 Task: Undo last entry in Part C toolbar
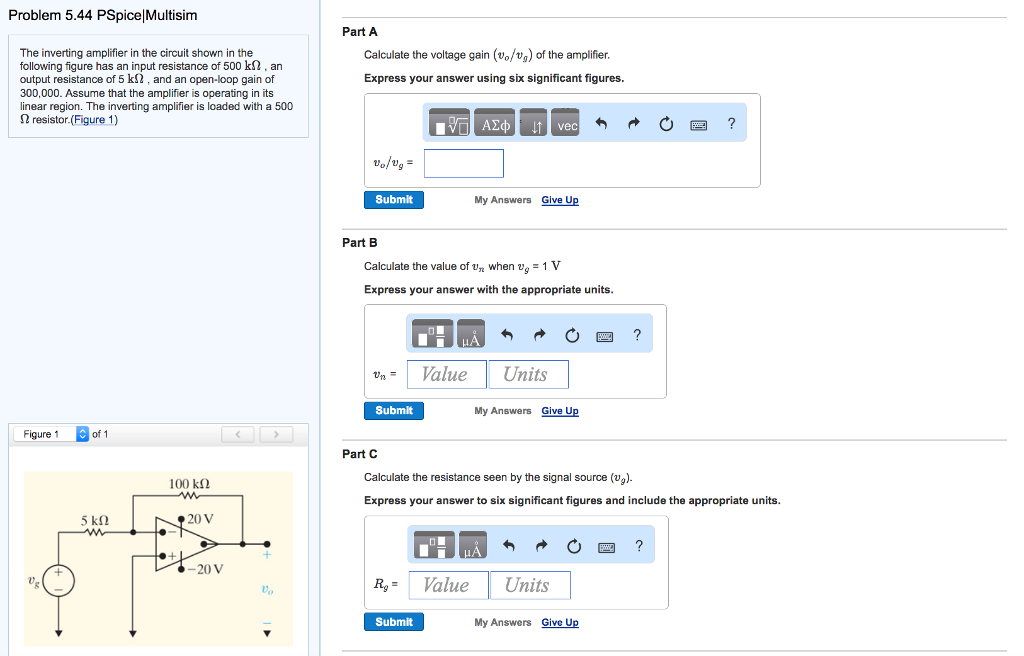(509, 546)
